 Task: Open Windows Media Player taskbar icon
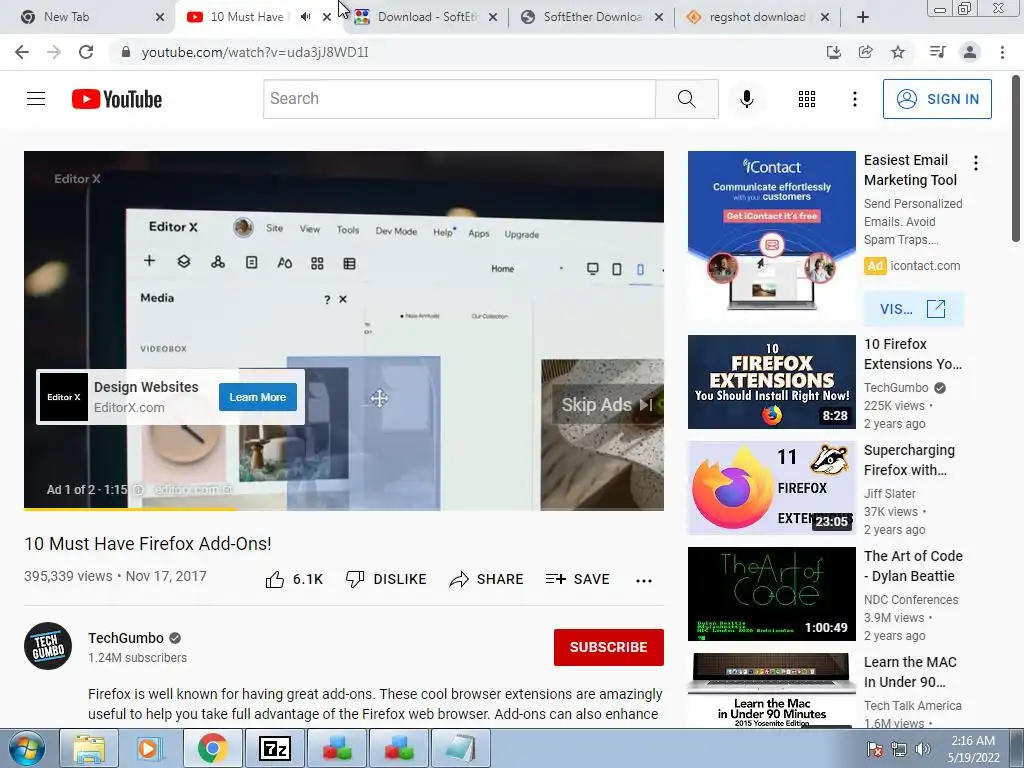tap(150, 749)
